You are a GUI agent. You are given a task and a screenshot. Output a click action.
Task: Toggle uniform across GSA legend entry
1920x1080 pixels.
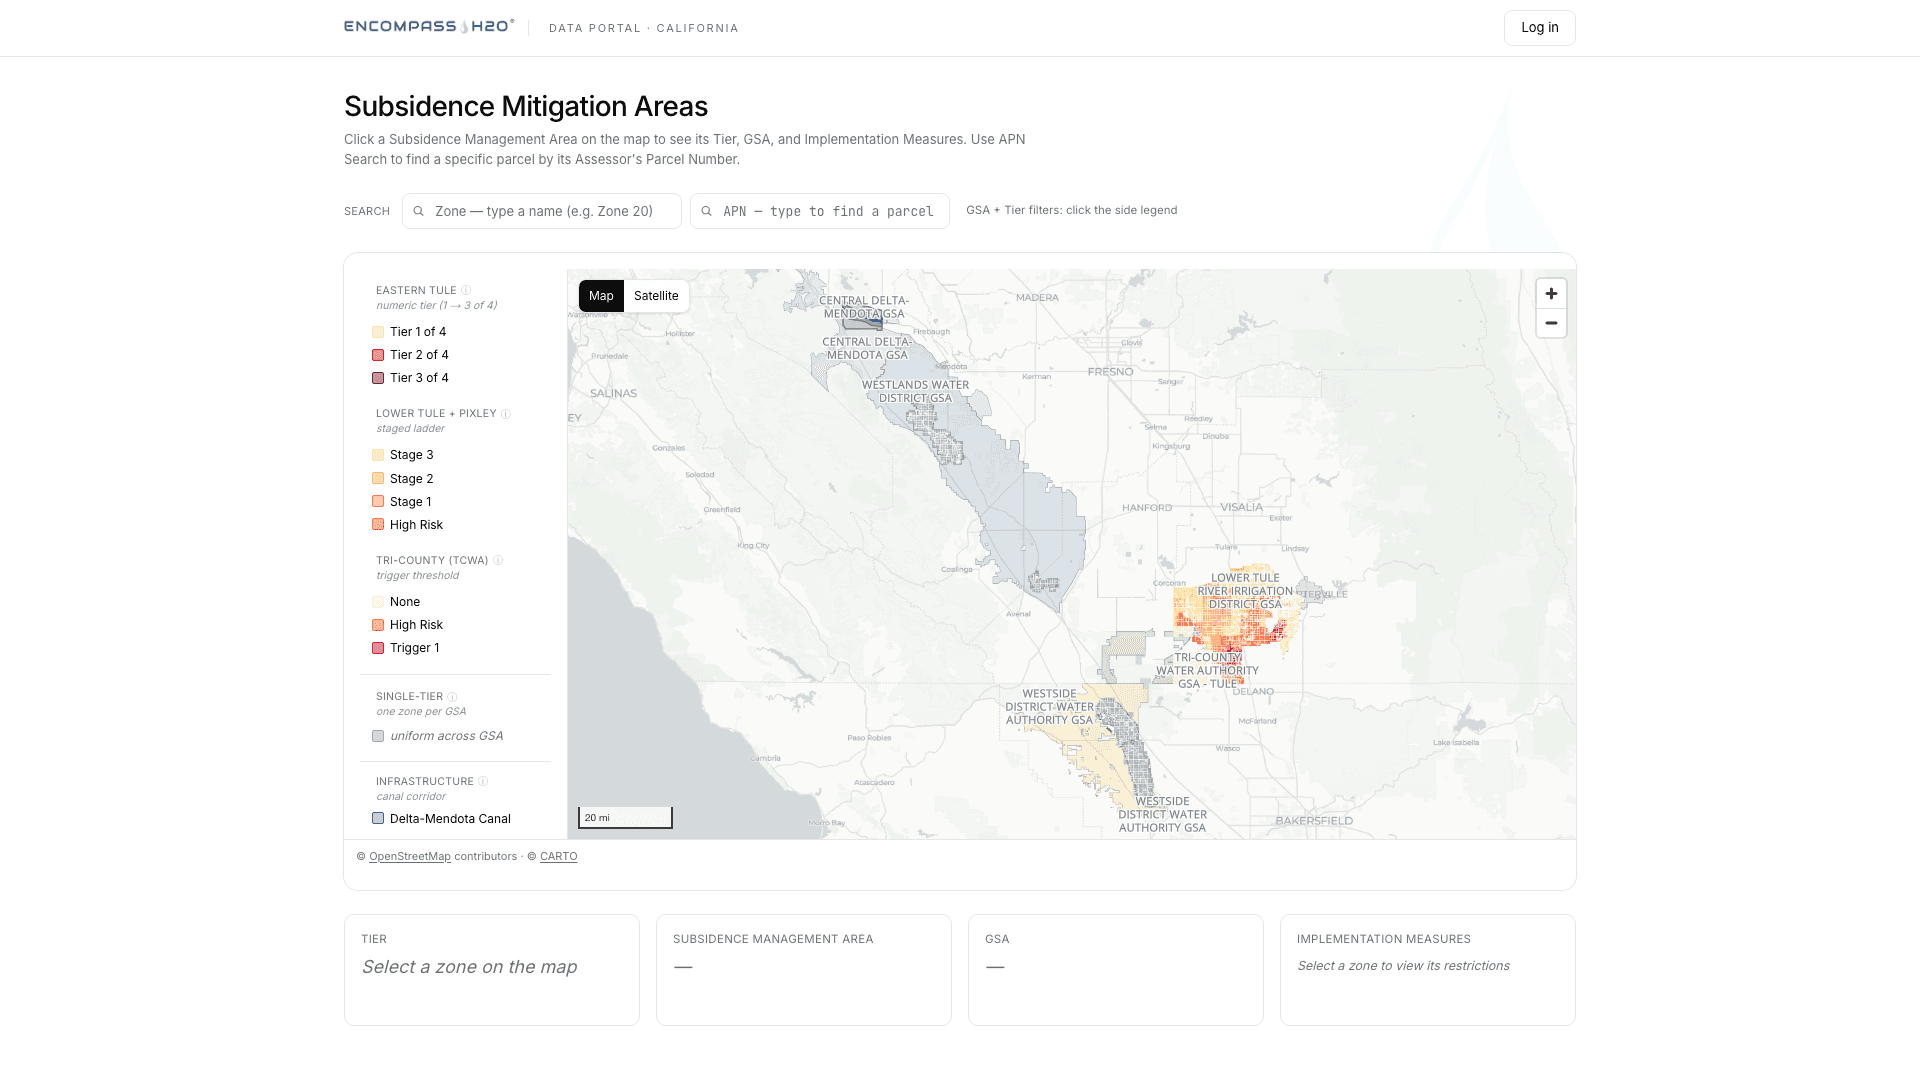(438, 736)
